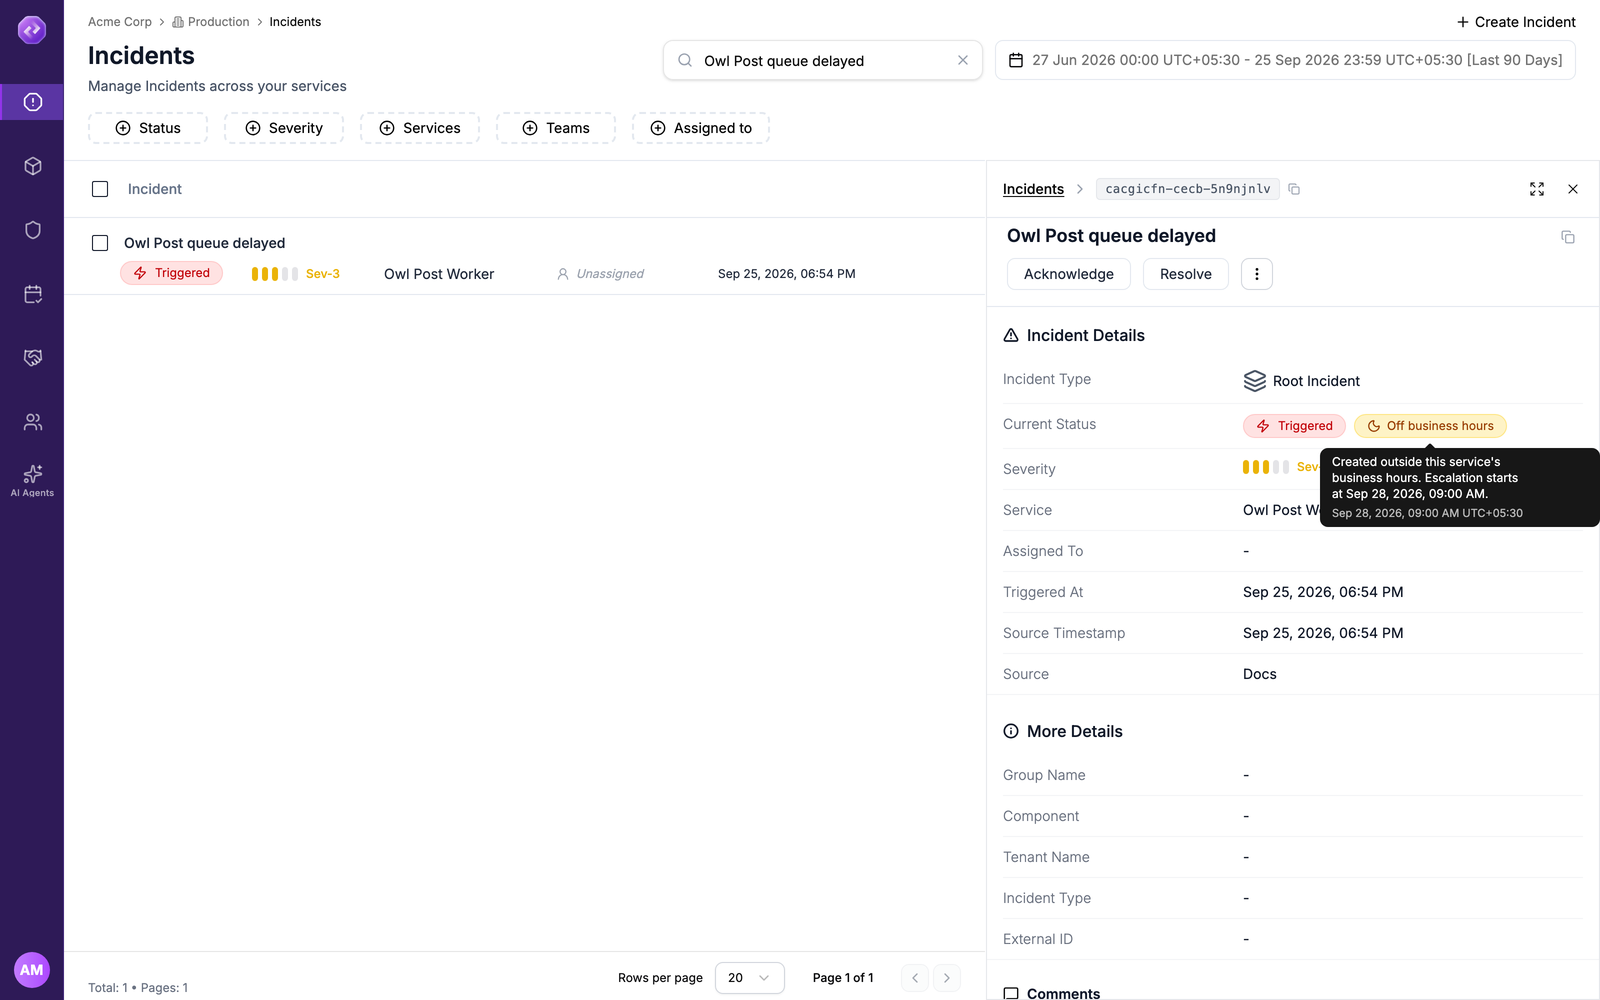
Task: Go to Acme Corp breadcrumb
Action: (120, 22)
